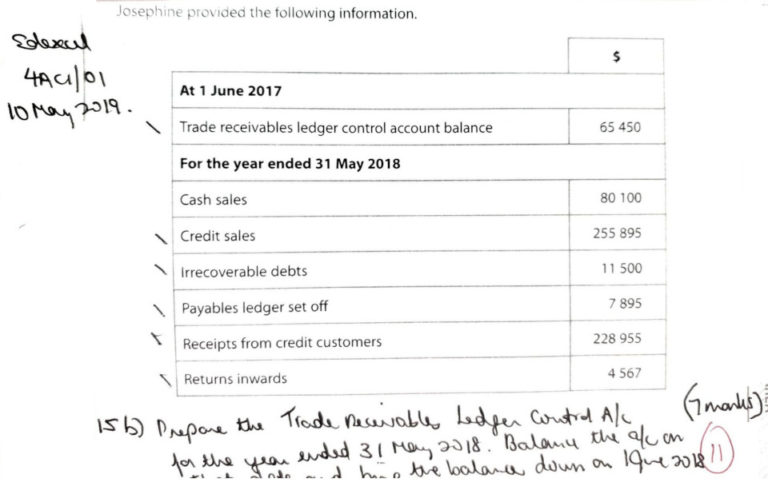Click the "Josephine provided the following information" sentence

coord(265,13)
